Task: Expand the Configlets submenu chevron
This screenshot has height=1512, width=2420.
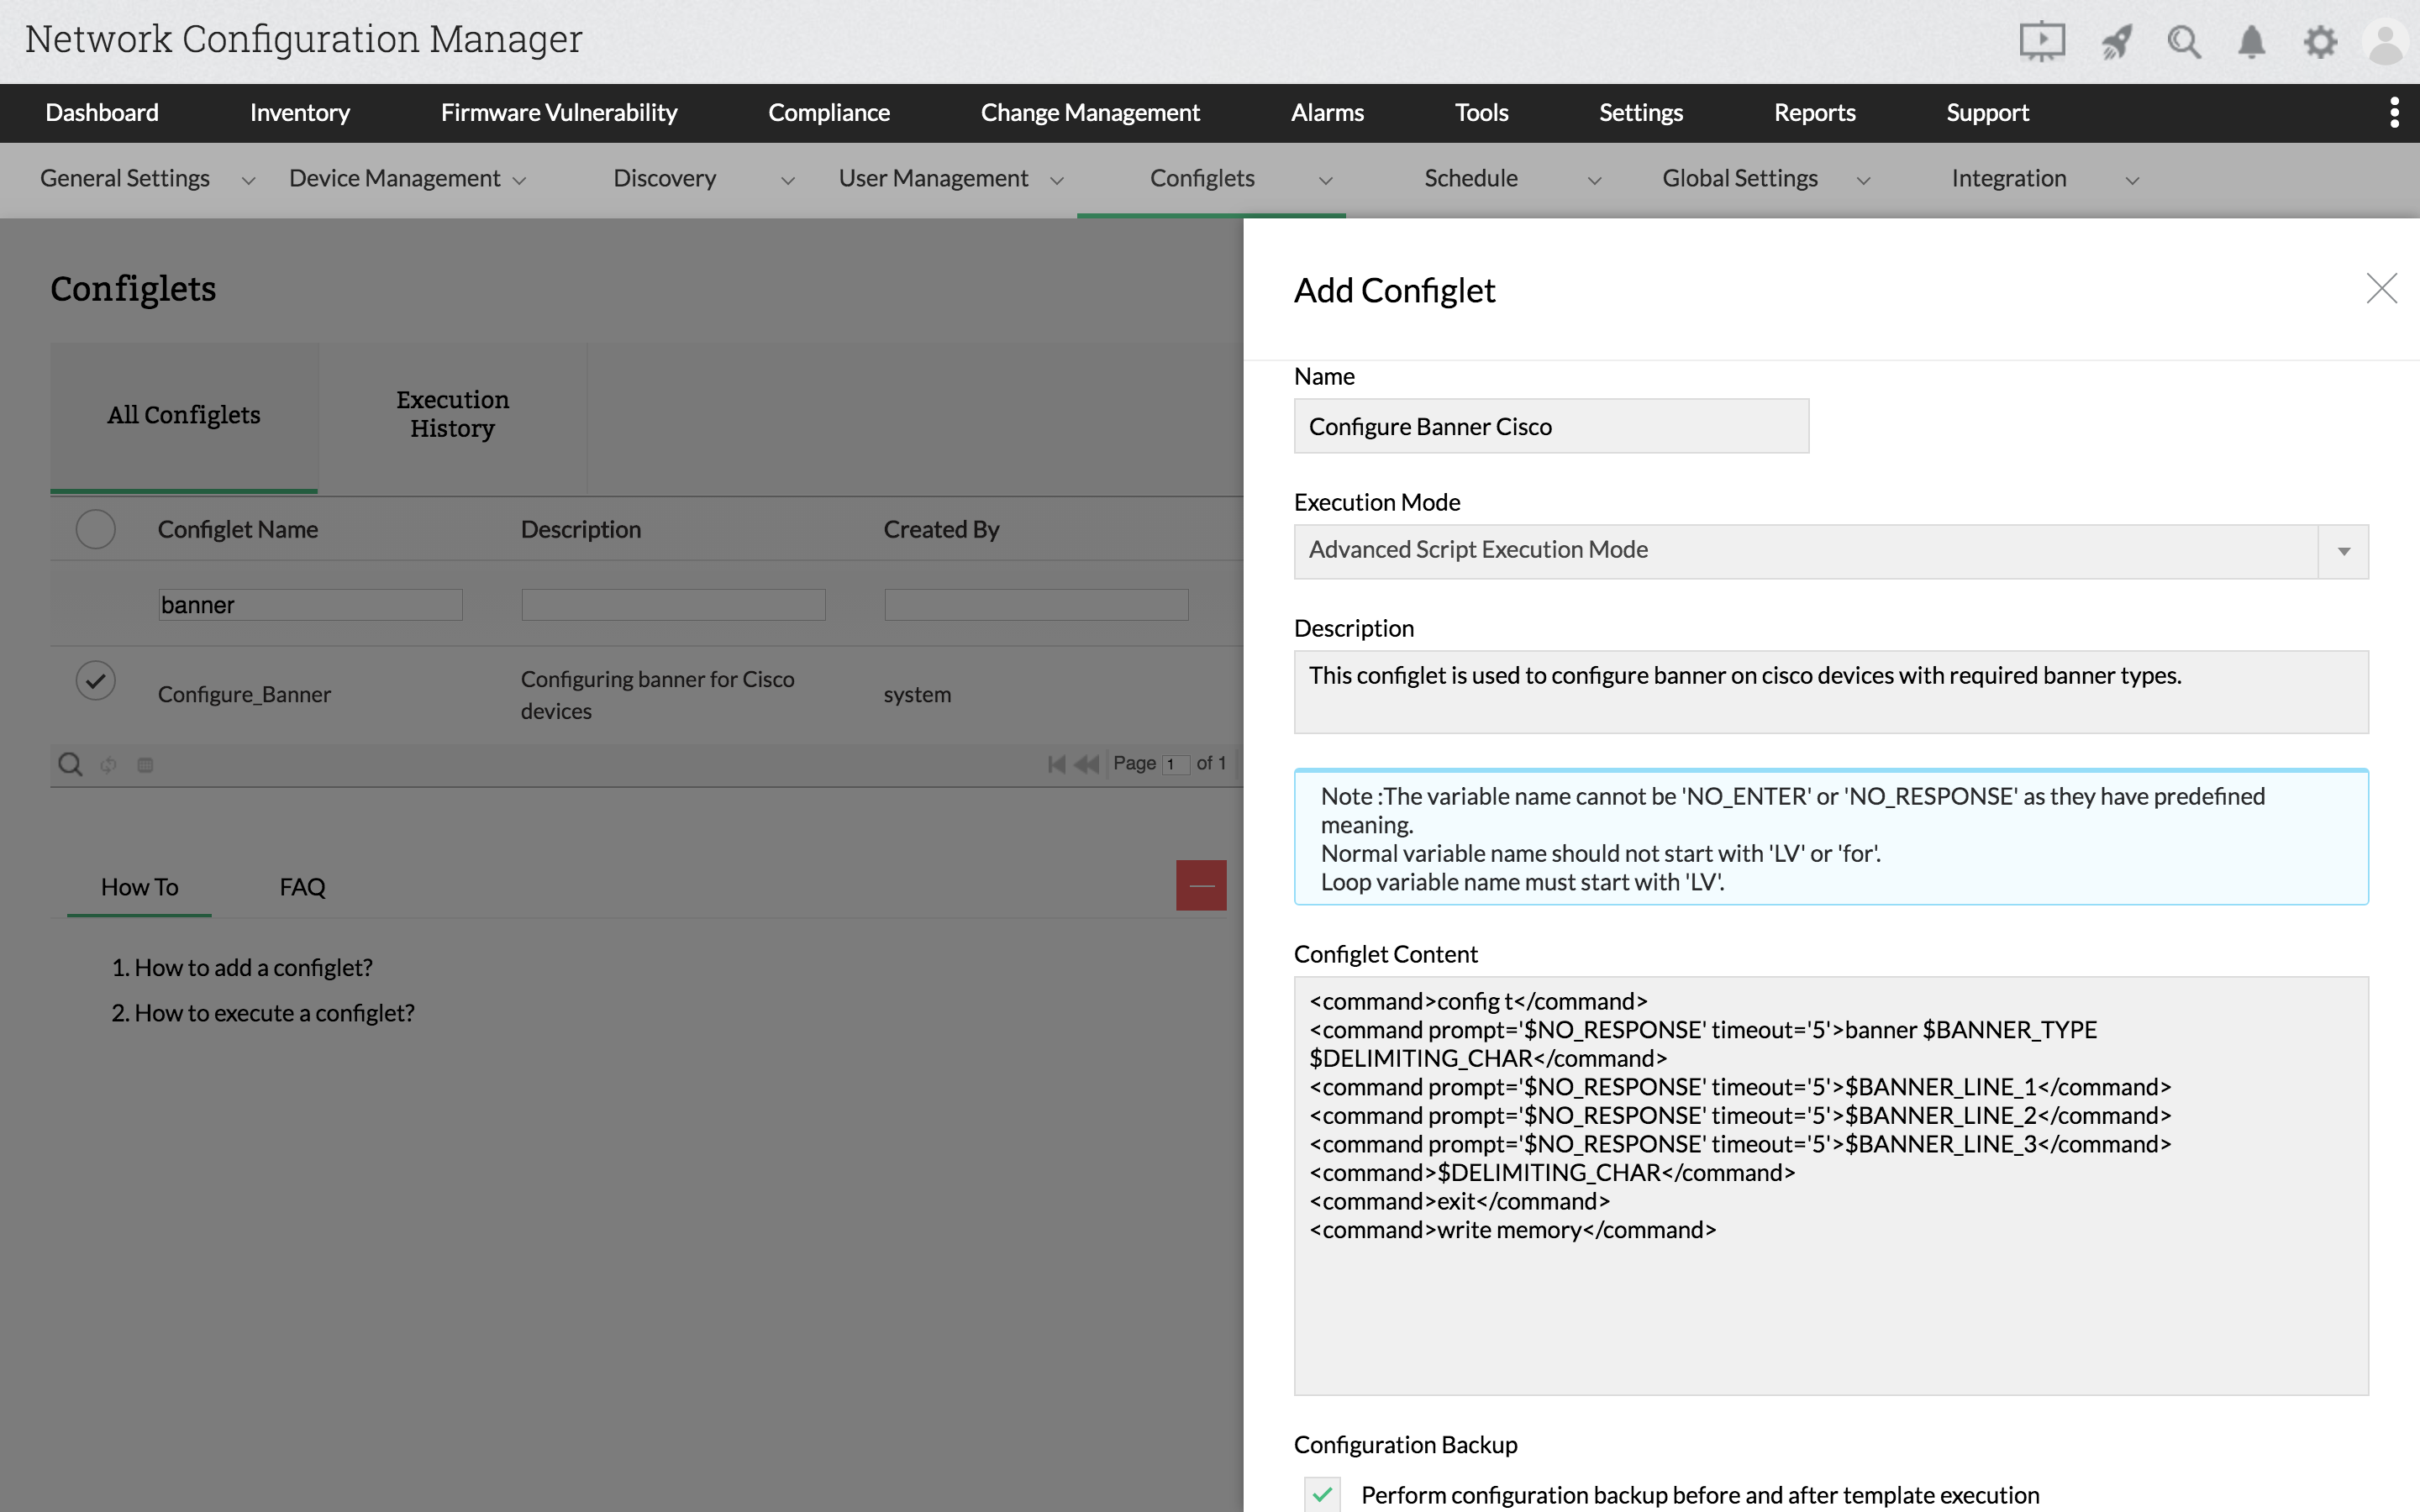Action: click(x=1326, y=180)
